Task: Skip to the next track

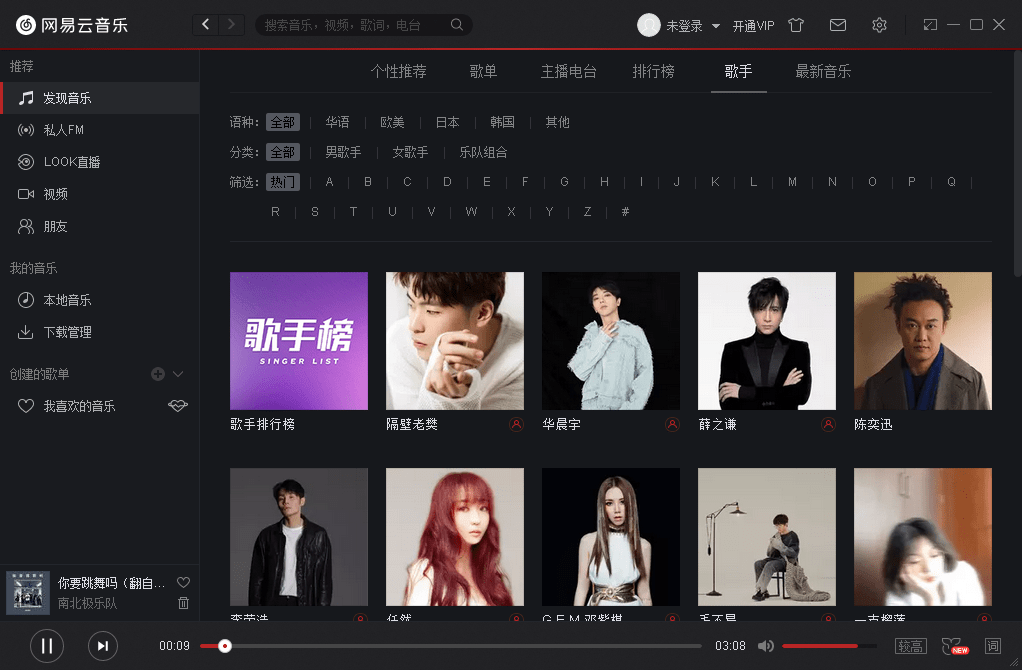Action: point(103,646)
